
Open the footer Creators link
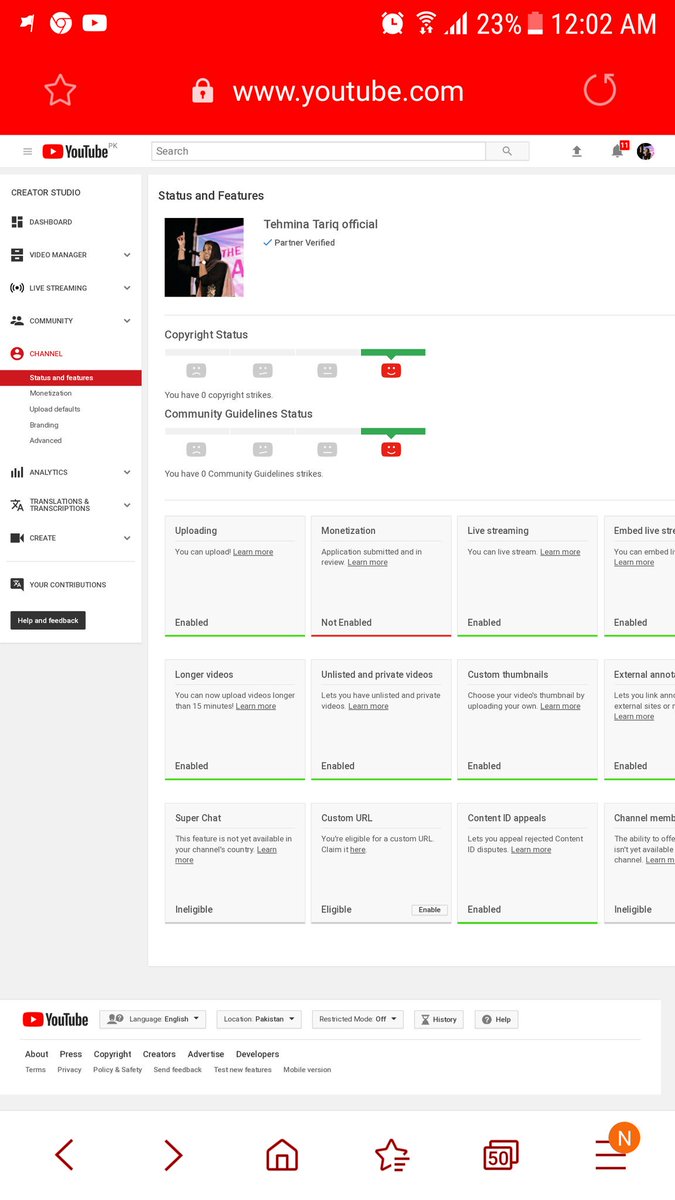pos(159,1054)
